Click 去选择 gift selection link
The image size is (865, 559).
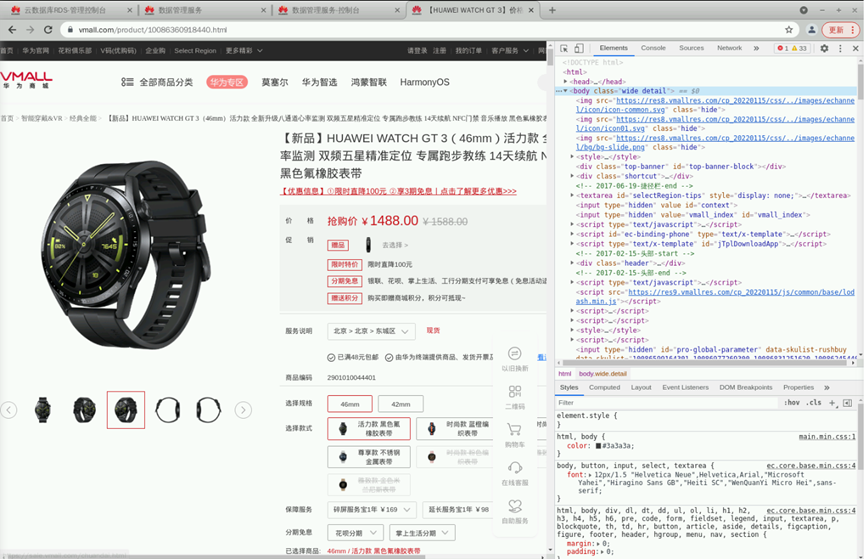tap(395, 245)
